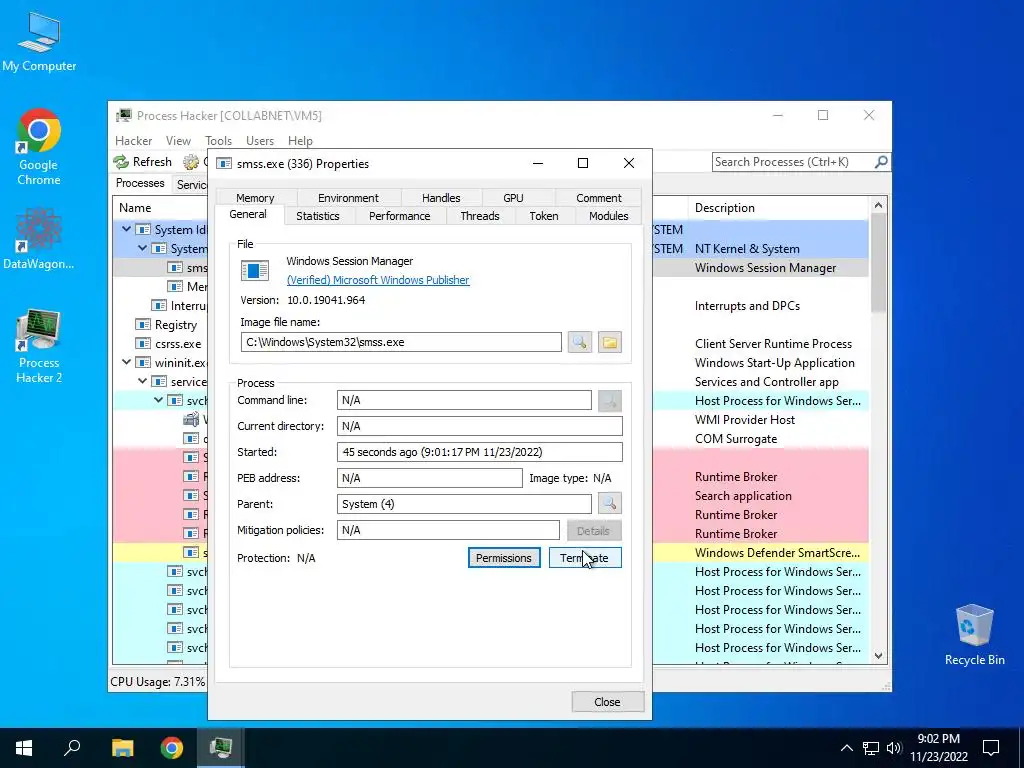This screenshot has height=768, width=1024.
Task: Open Windows Start menu
Action: pos(24,748)
